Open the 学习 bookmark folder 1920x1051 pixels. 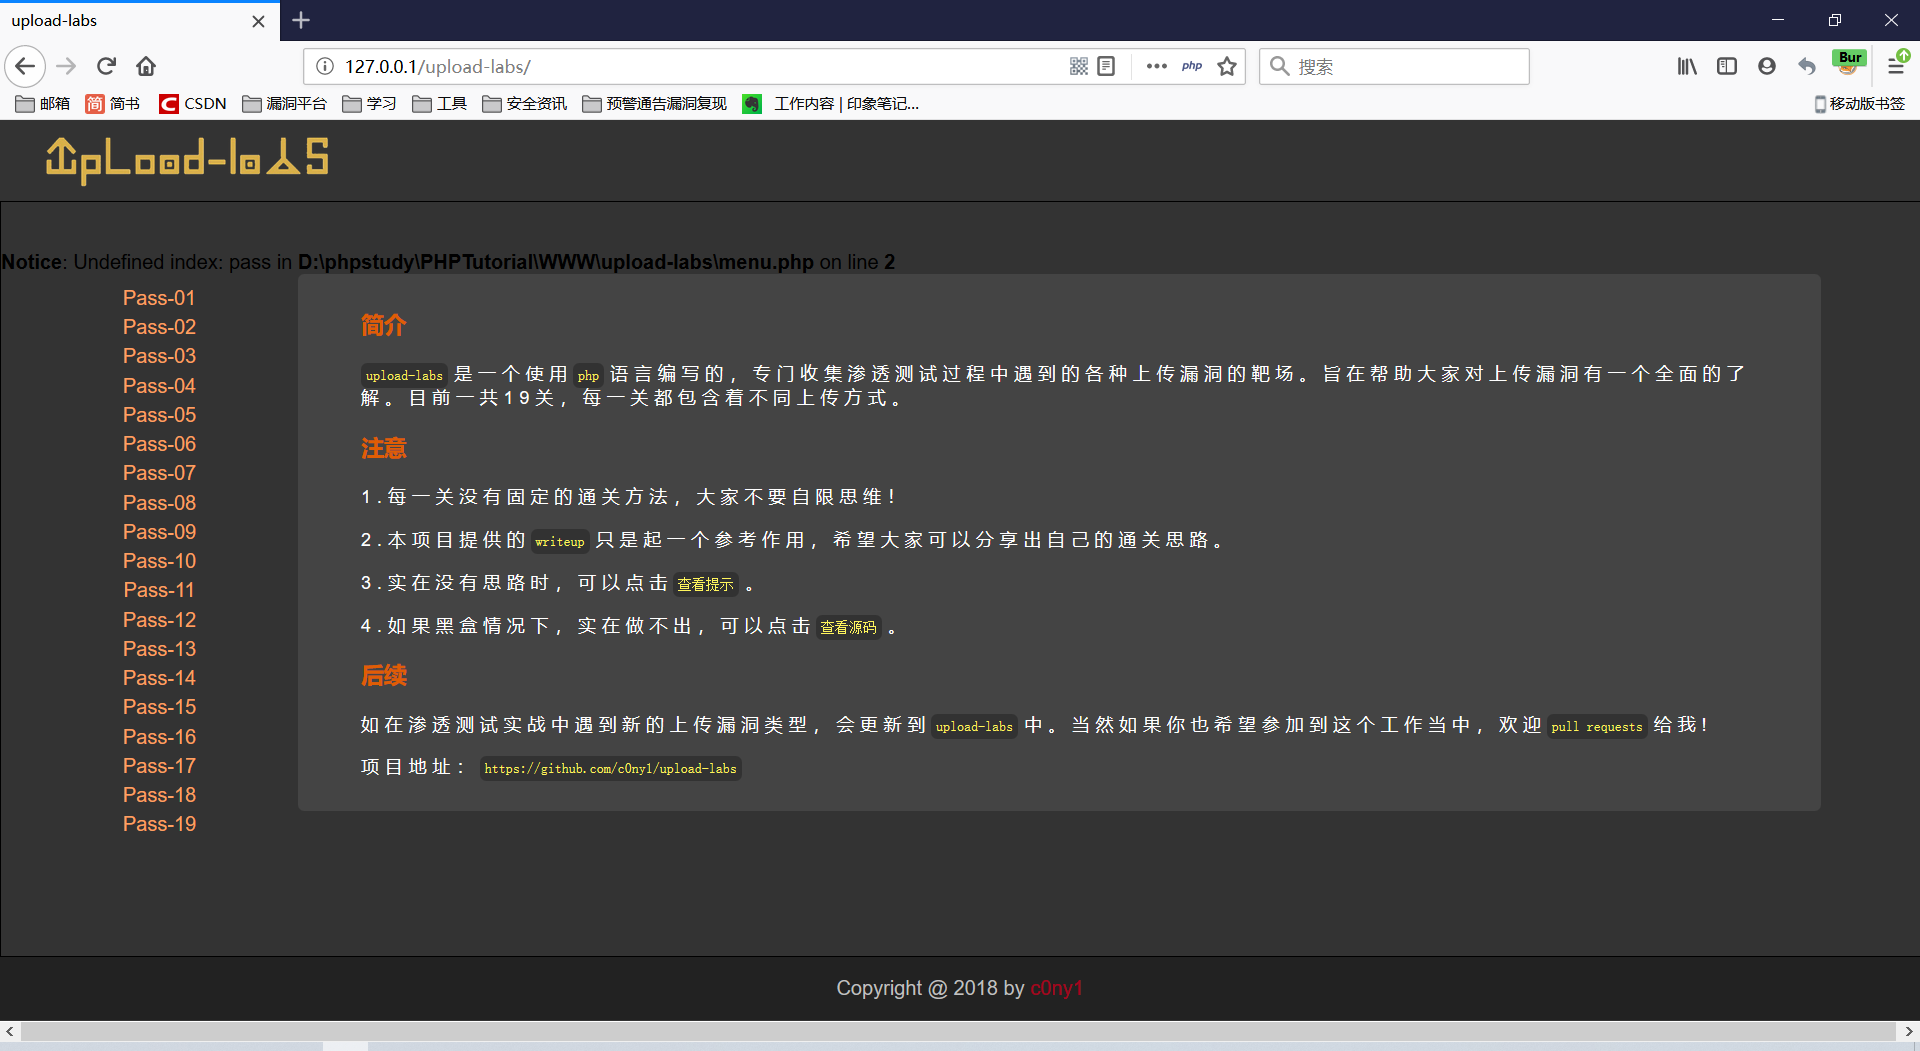[369, 104]
